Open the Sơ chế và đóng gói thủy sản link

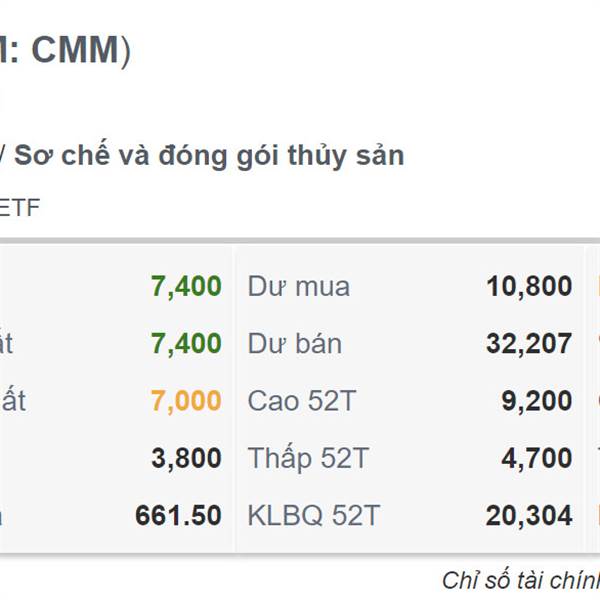click(209, 155)
